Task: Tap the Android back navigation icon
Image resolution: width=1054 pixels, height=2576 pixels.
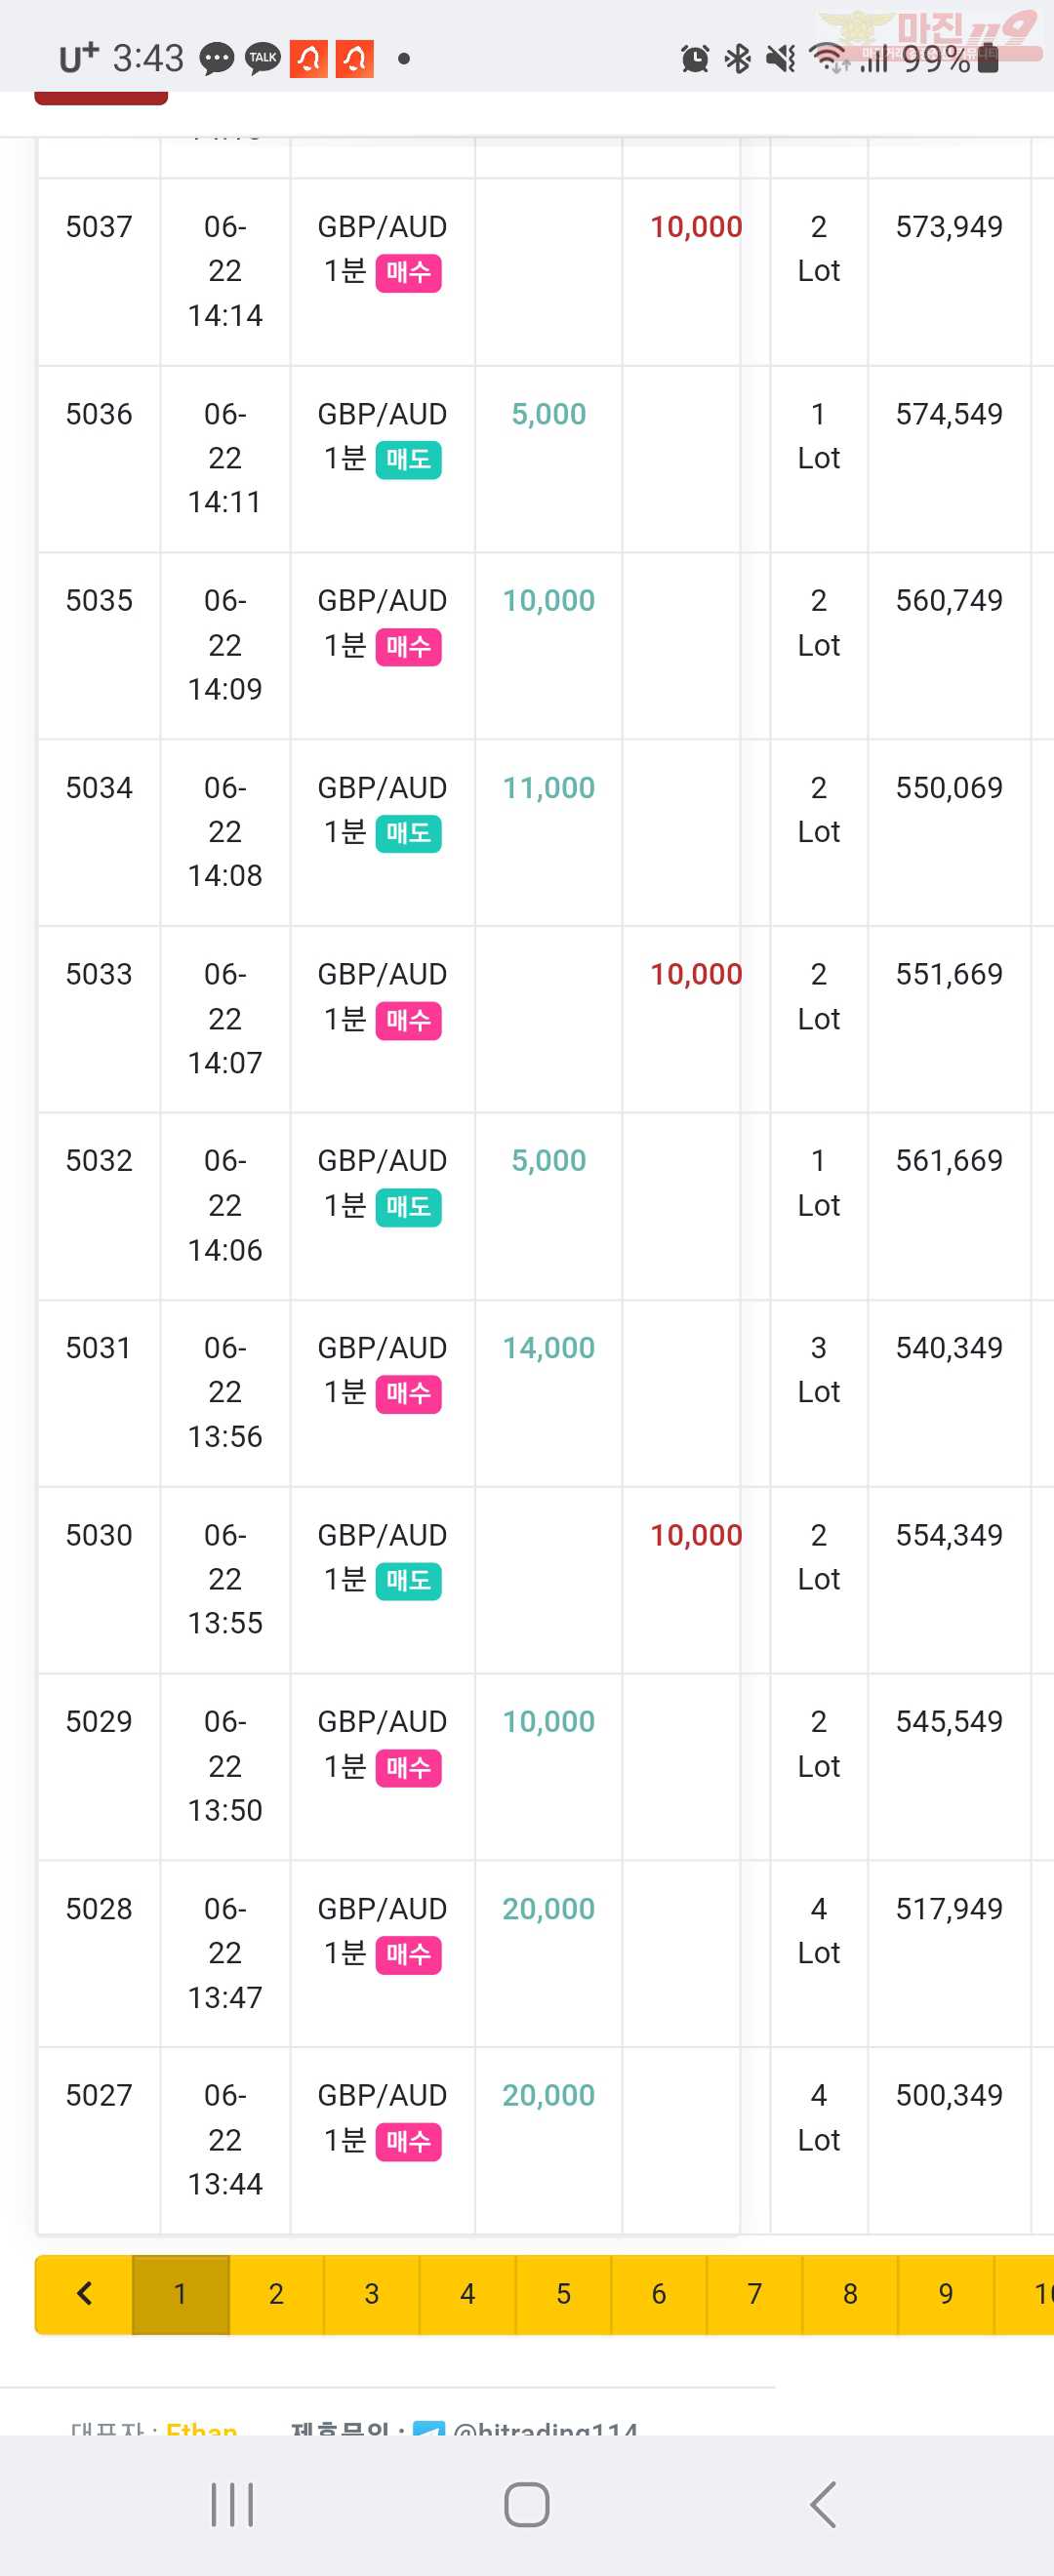Action: coord(823,2505)
